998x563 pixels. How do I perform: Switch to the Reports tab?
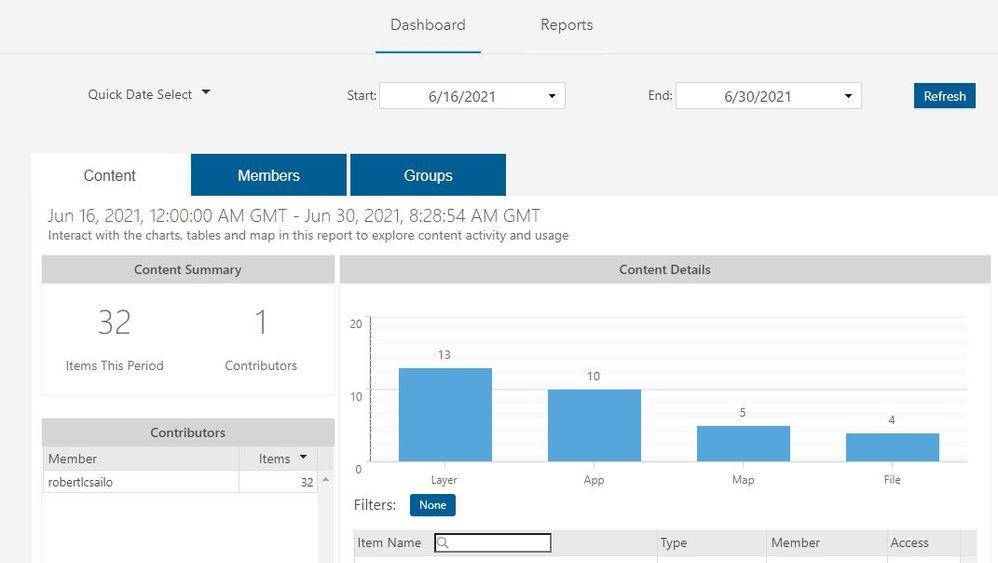566,25
